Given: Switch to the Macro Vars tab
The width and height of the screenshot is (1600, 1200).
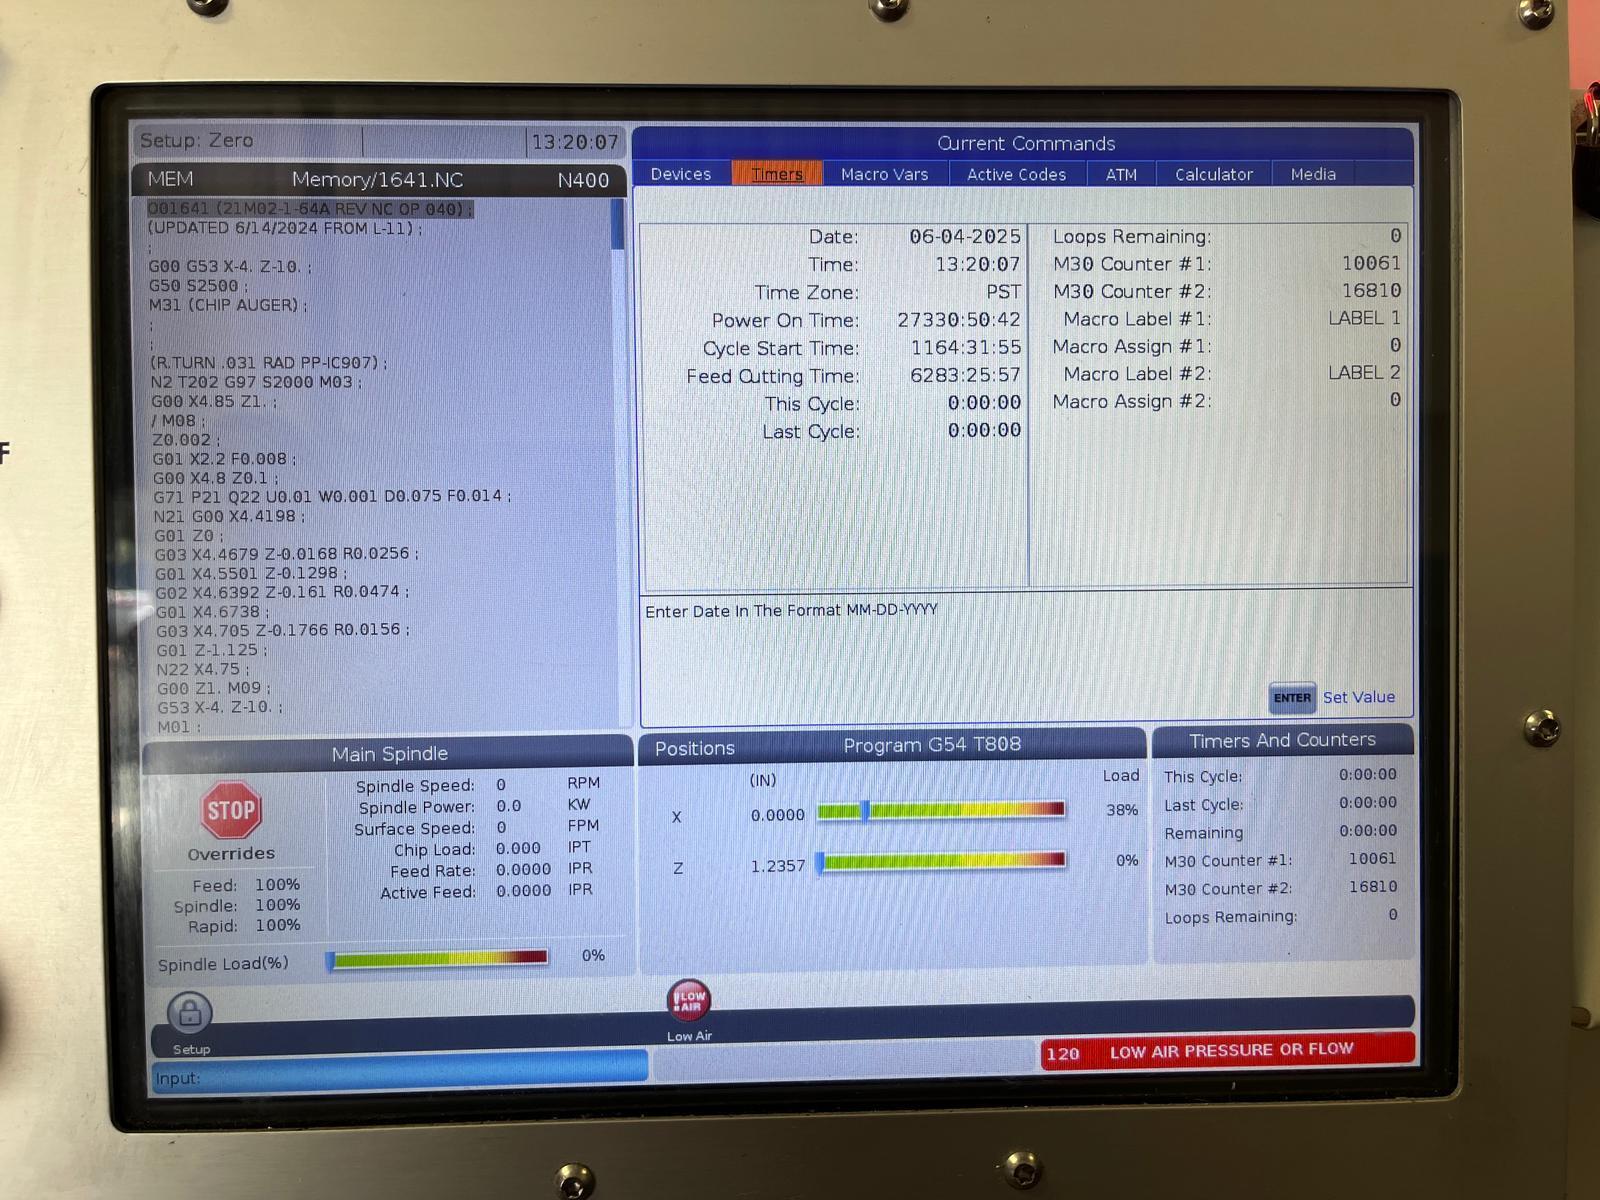Looking at the screenshot, I should [x=884, y=174].
